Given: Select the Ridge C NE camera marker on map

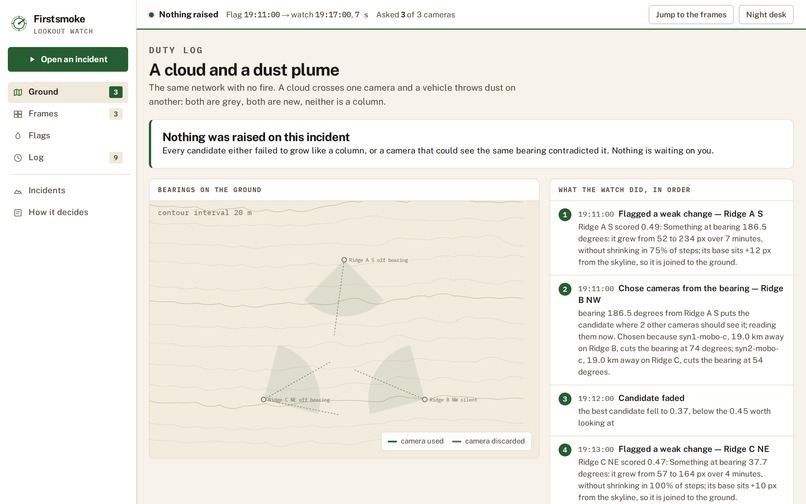Looking at the screenshot, I should point(264,400).
